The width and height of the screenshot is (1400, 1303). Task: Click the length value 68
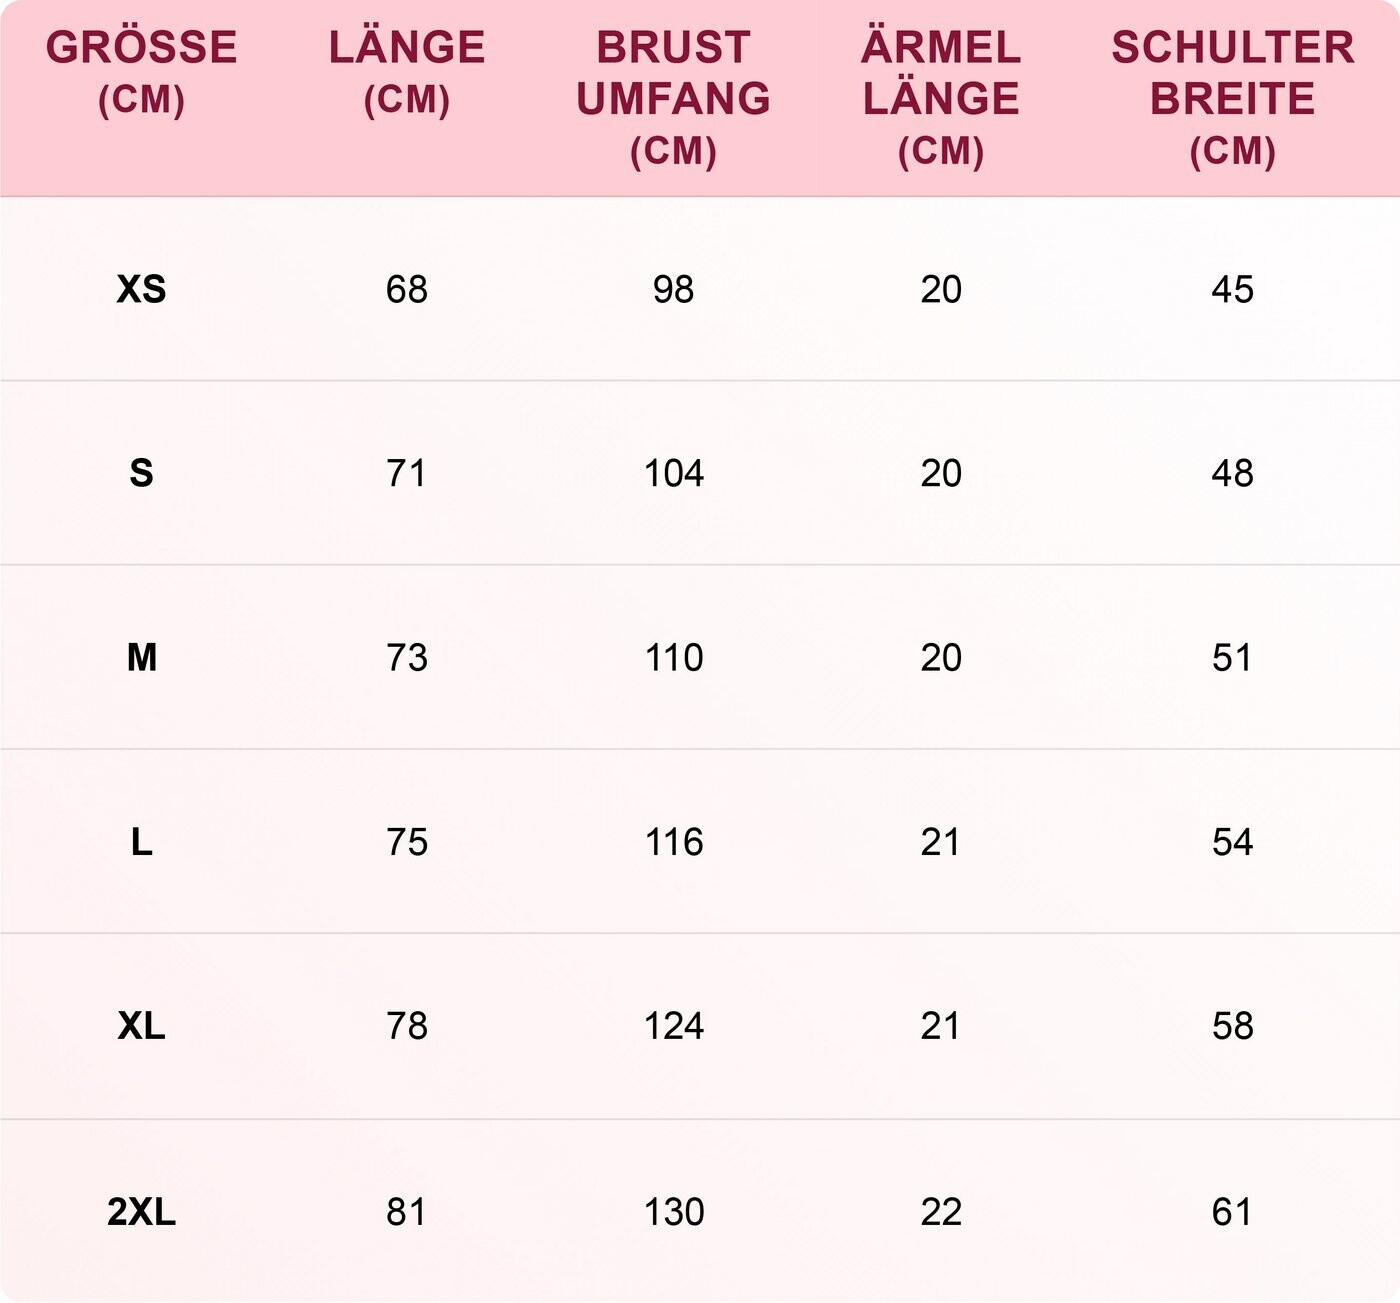pyautogui.click(x=407, y=289)
